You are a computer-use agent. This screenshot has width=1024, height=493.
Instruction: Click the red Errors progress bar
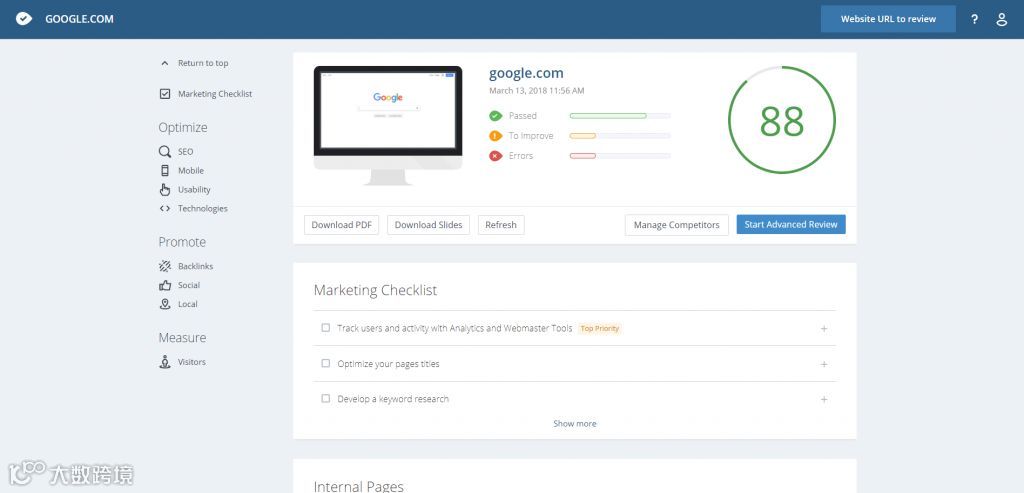pos(620,156)
